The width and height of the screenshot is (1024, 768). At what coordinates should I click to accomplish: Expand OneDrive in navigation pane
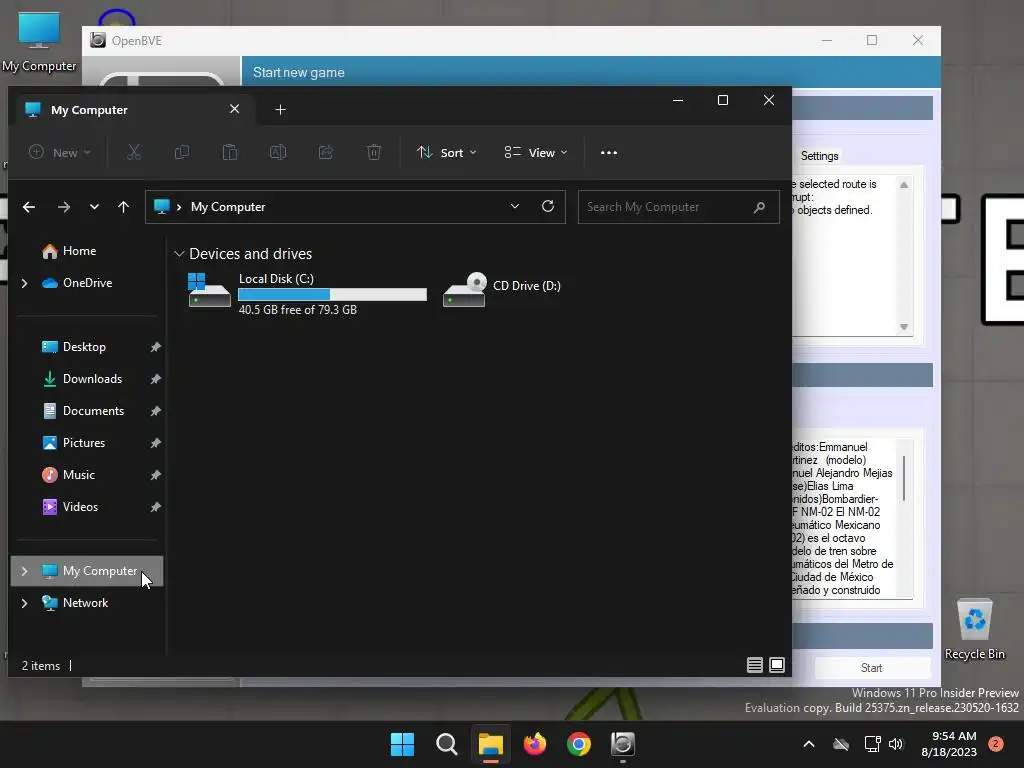tap(25, 283)
